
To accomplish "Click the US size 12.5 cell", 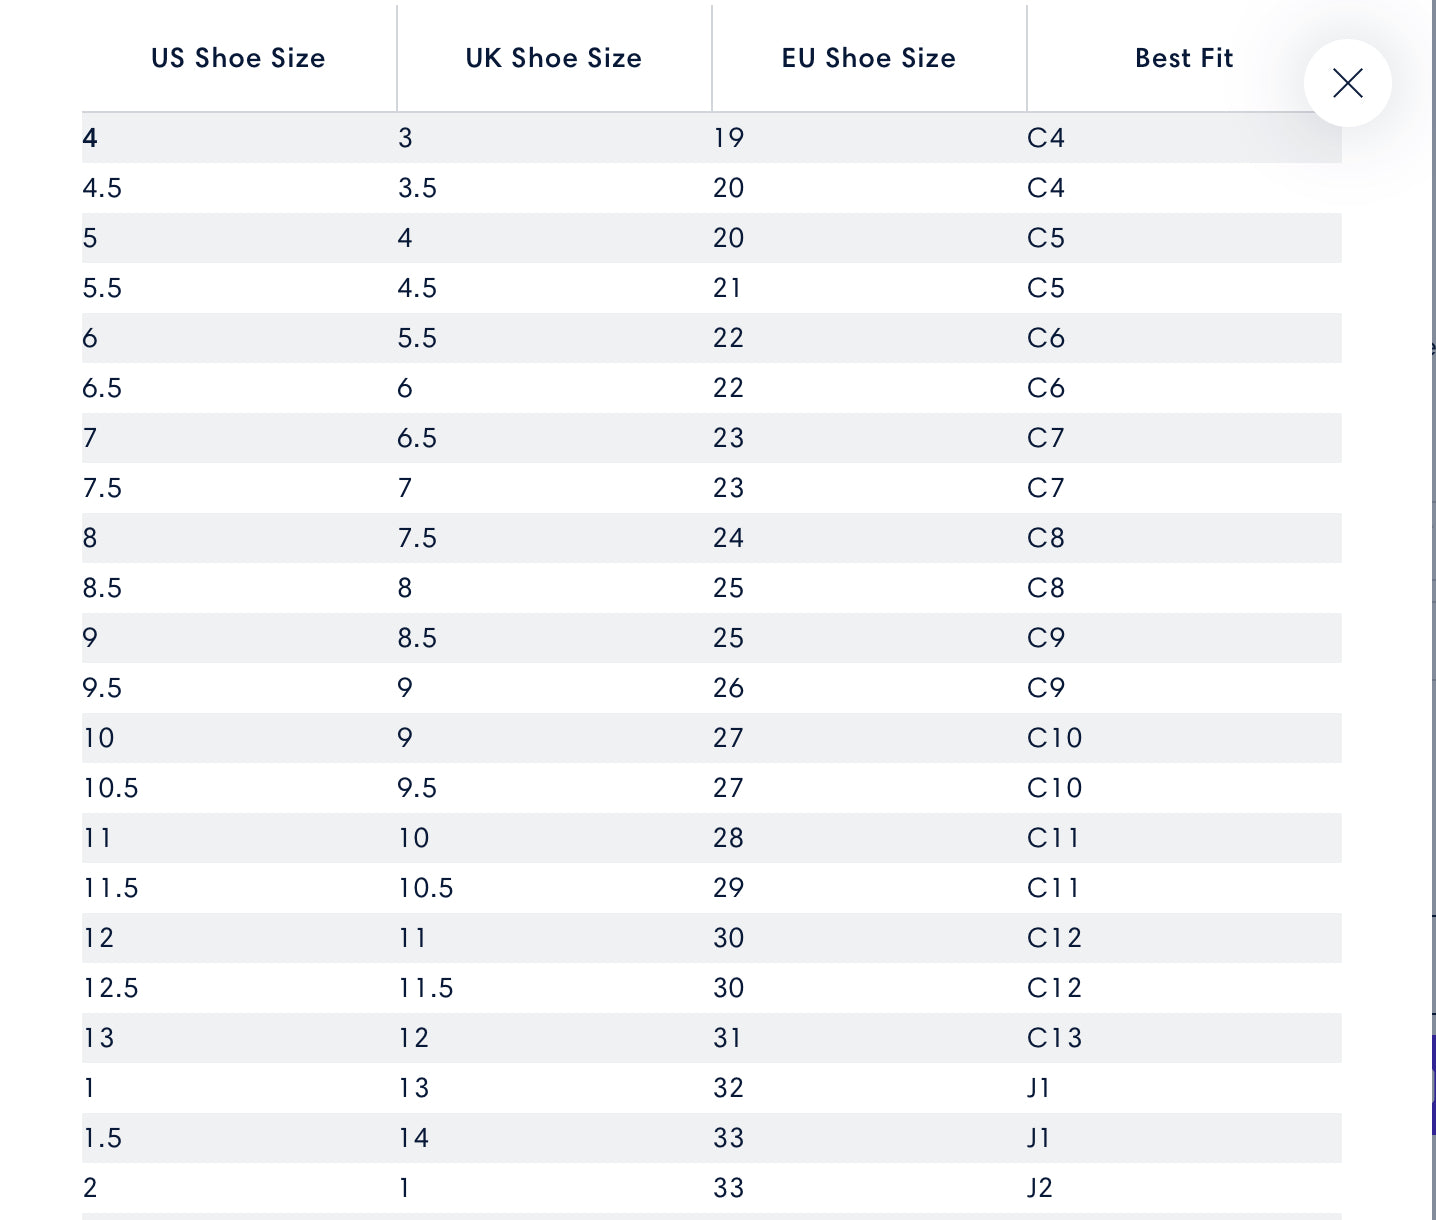I will coord(111,988).
